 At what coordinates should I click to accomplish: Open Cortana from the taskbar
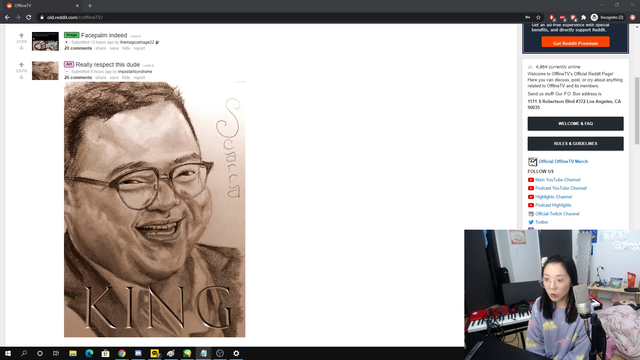(x=40, y=353)
